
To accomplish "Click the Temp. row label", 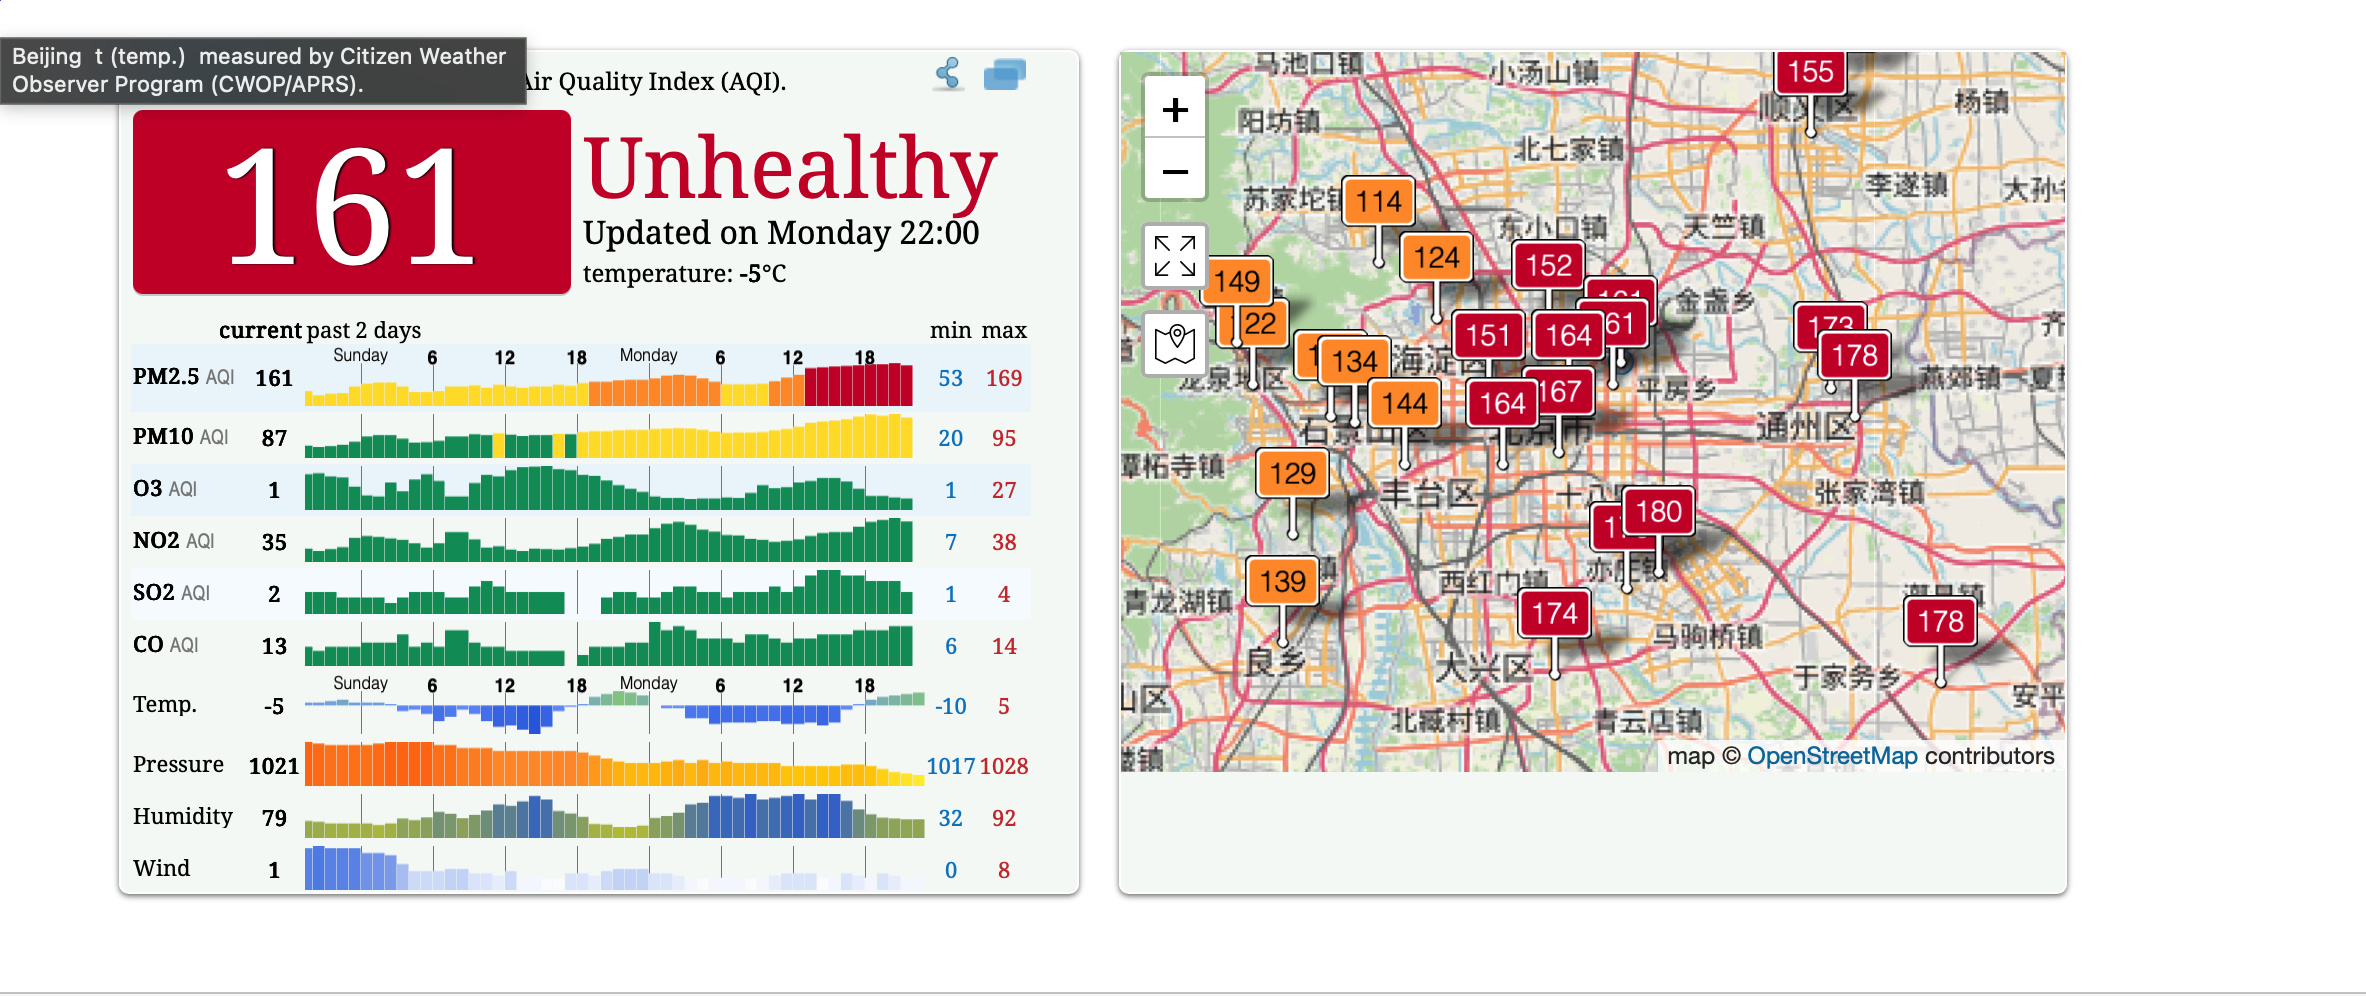I will [165, 705].
